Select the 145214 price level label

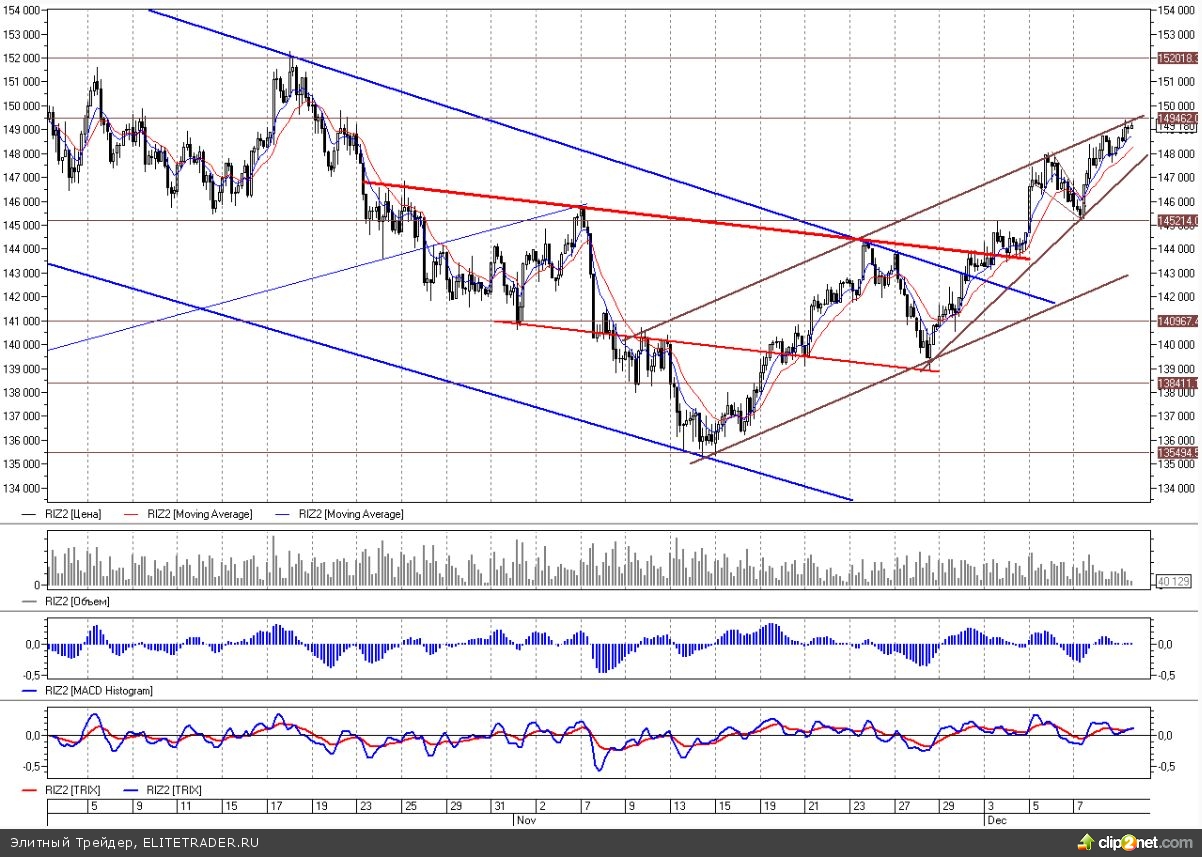(x=1177, y=220)
